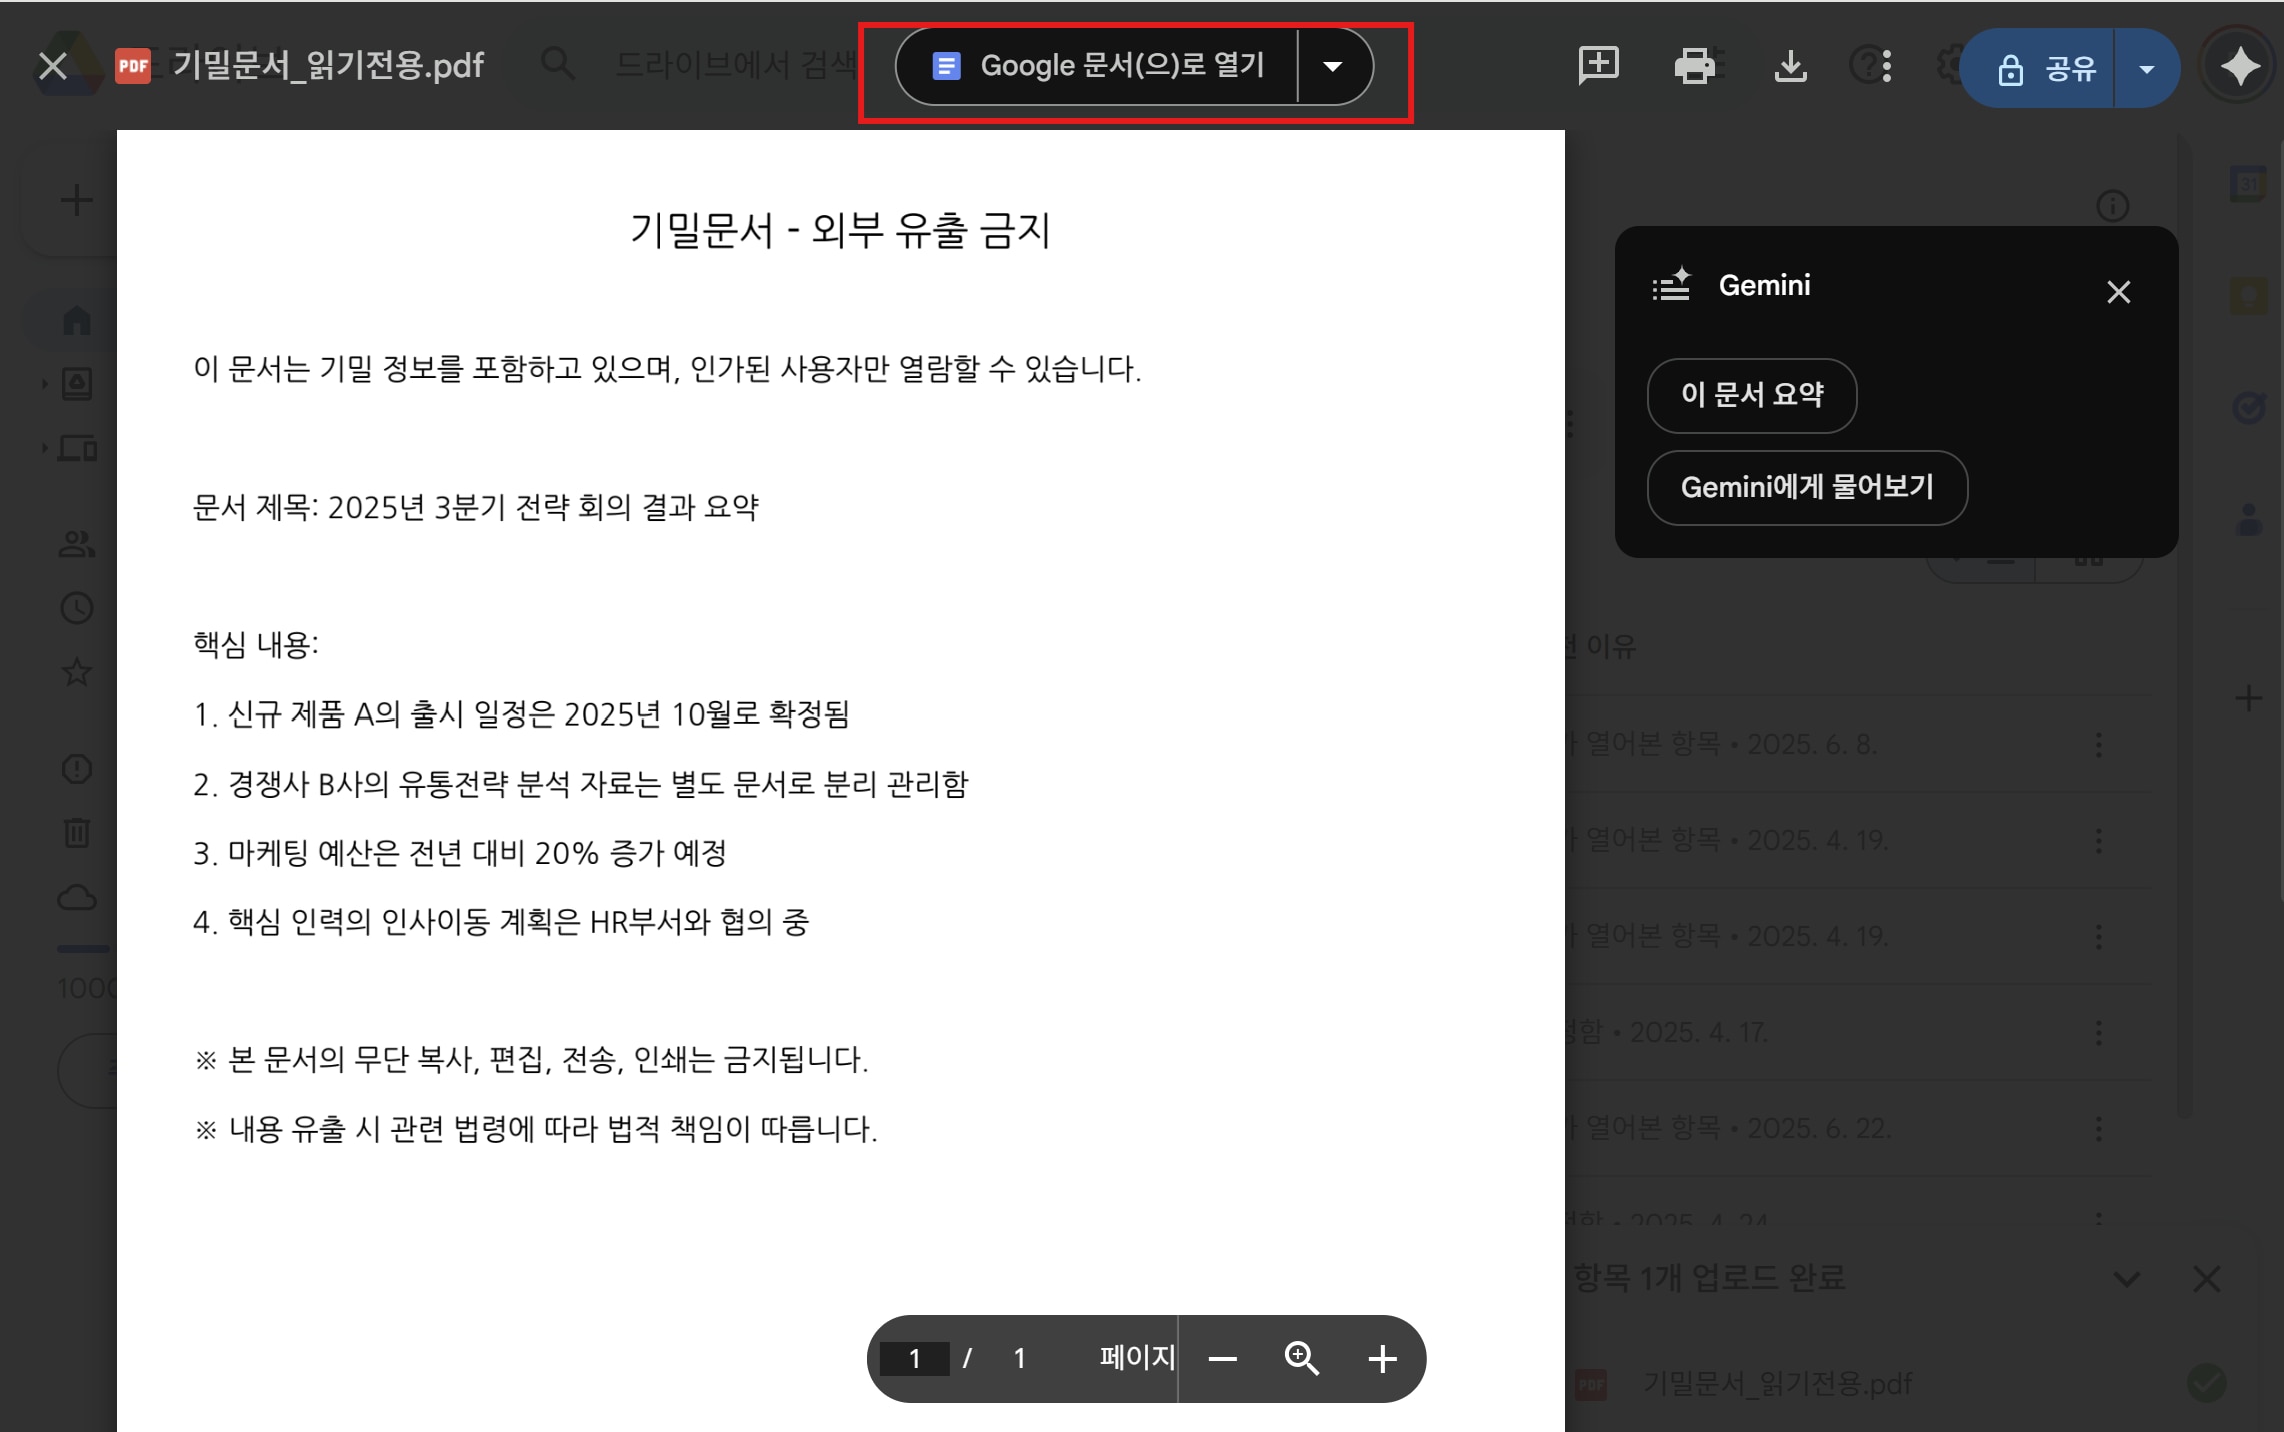Click the Drive search magnifier icon
Viewport: 2284px width, 1432px height.
coord(558,65)
